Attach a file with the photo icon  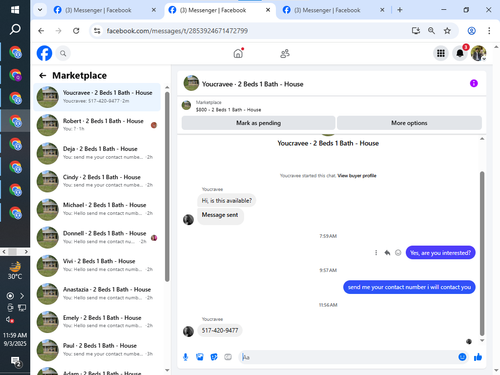(200, 357)
